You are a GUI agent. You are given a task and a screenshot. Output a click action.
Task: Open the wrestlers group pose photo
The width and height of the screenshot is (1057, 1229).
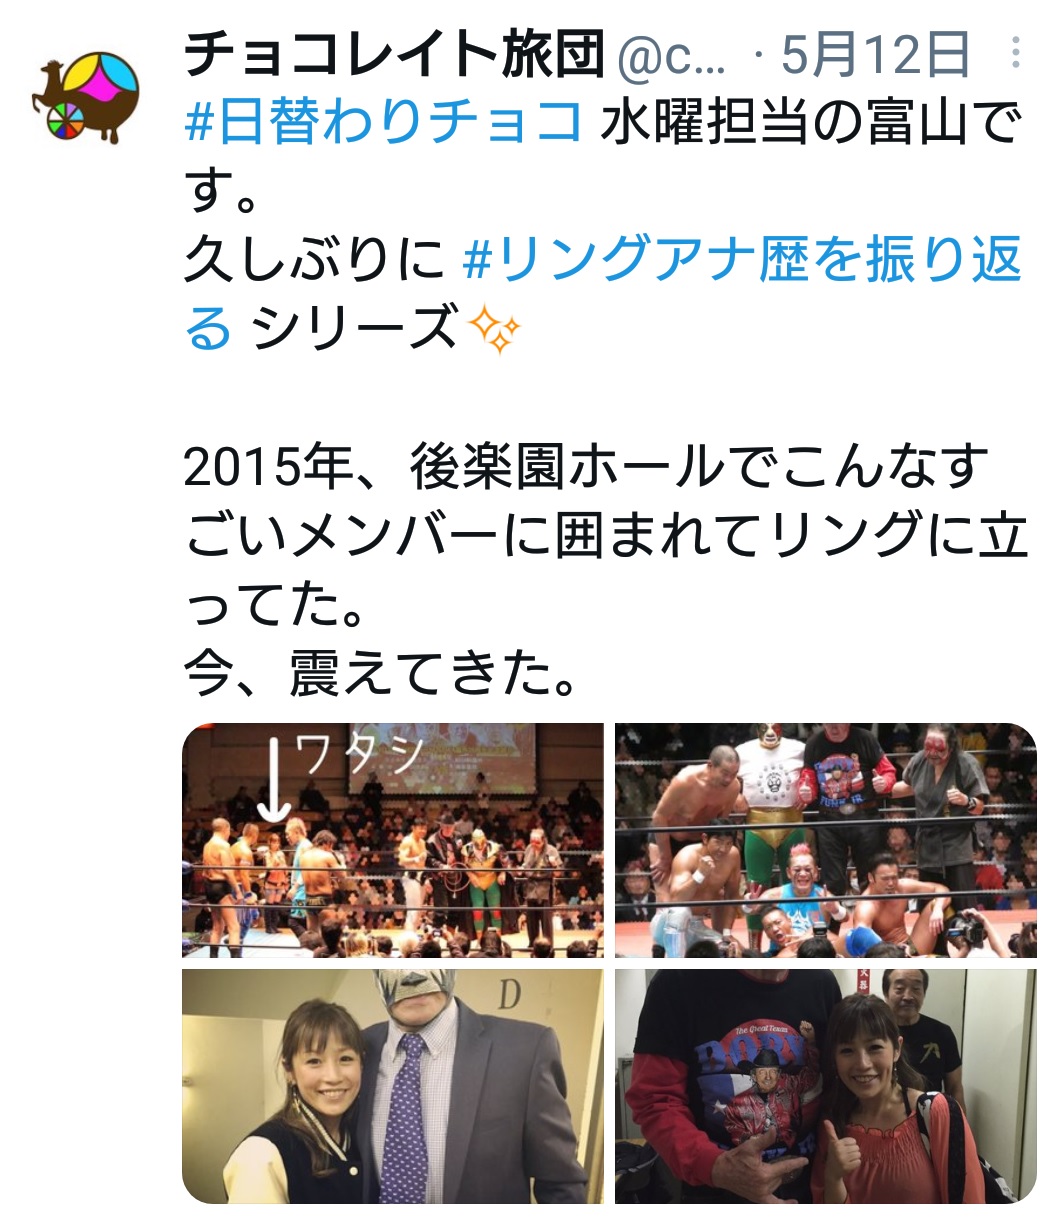826,840
